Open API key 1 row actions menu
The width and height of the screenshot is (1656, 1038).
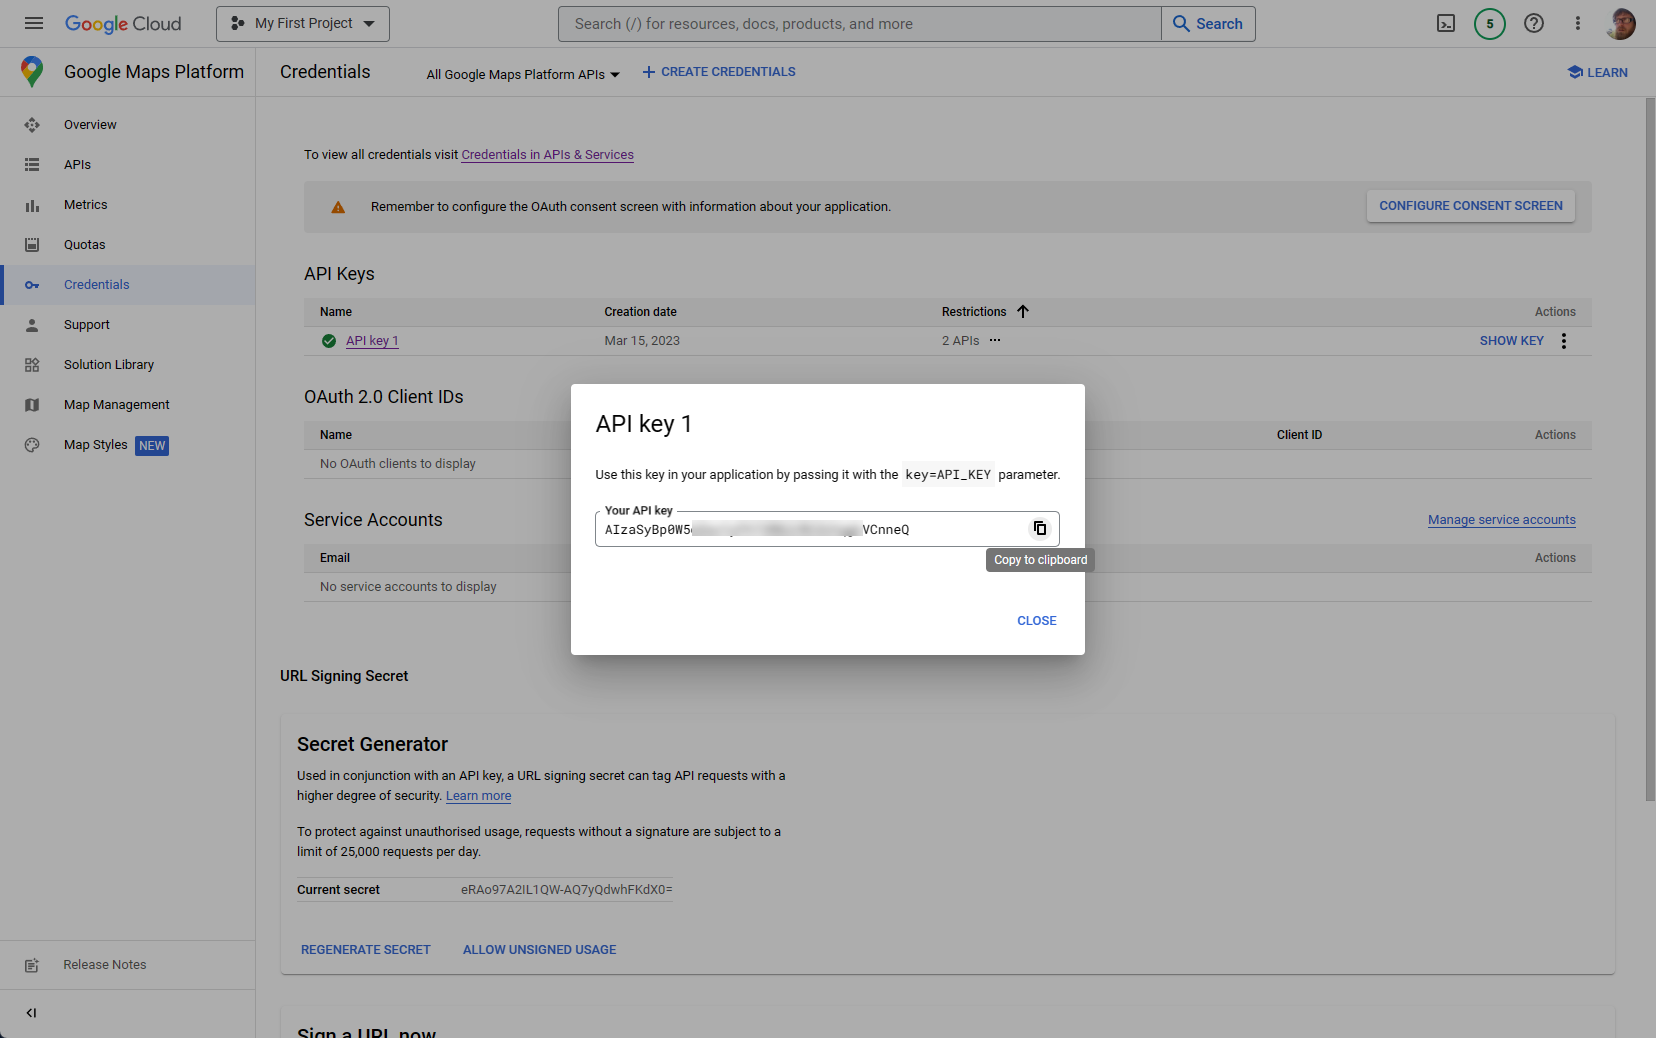click(1564, 341)
